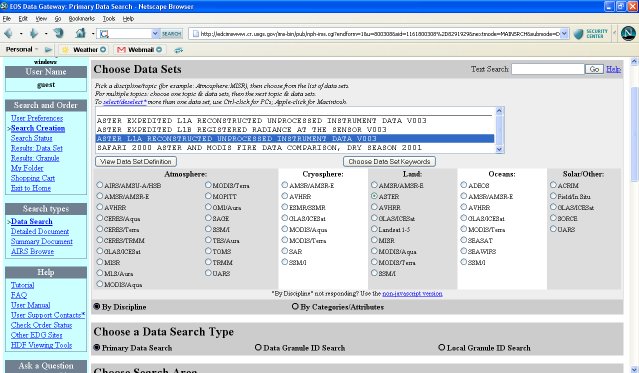Click the Reload page icon
The image size is (639, 373).
(59, 33)
